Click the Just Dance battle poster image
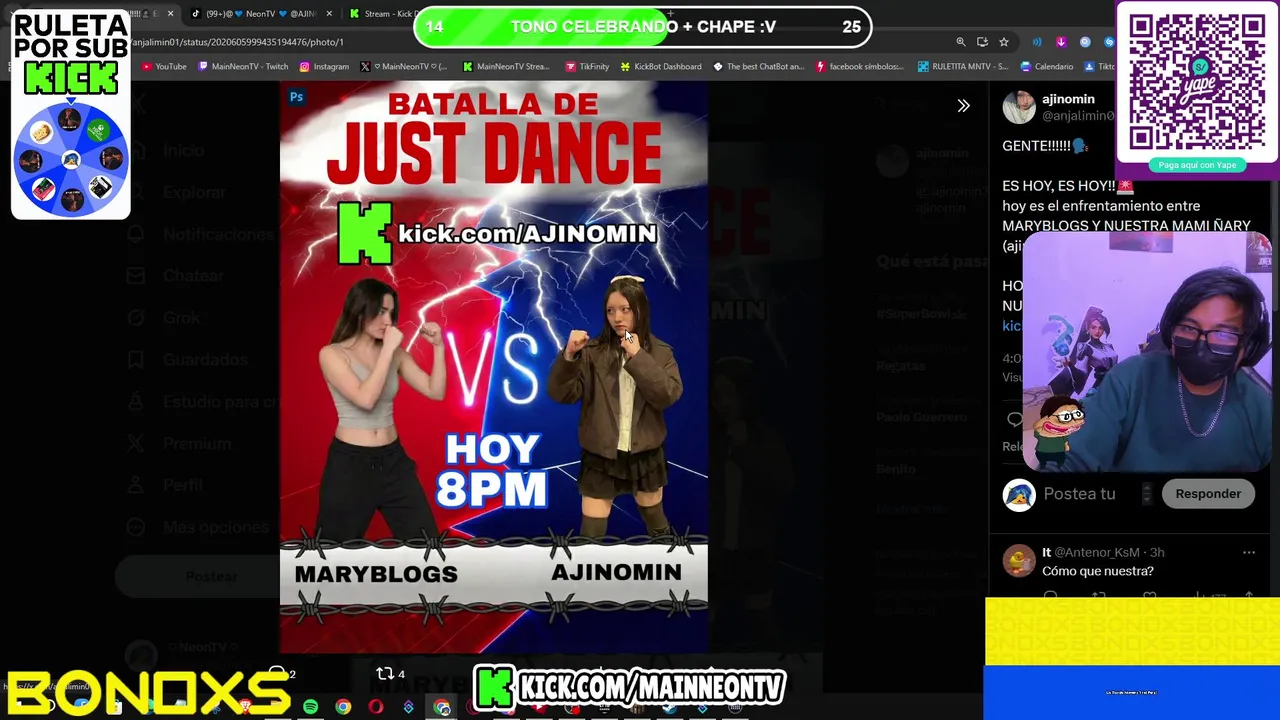 coord(494,367)
